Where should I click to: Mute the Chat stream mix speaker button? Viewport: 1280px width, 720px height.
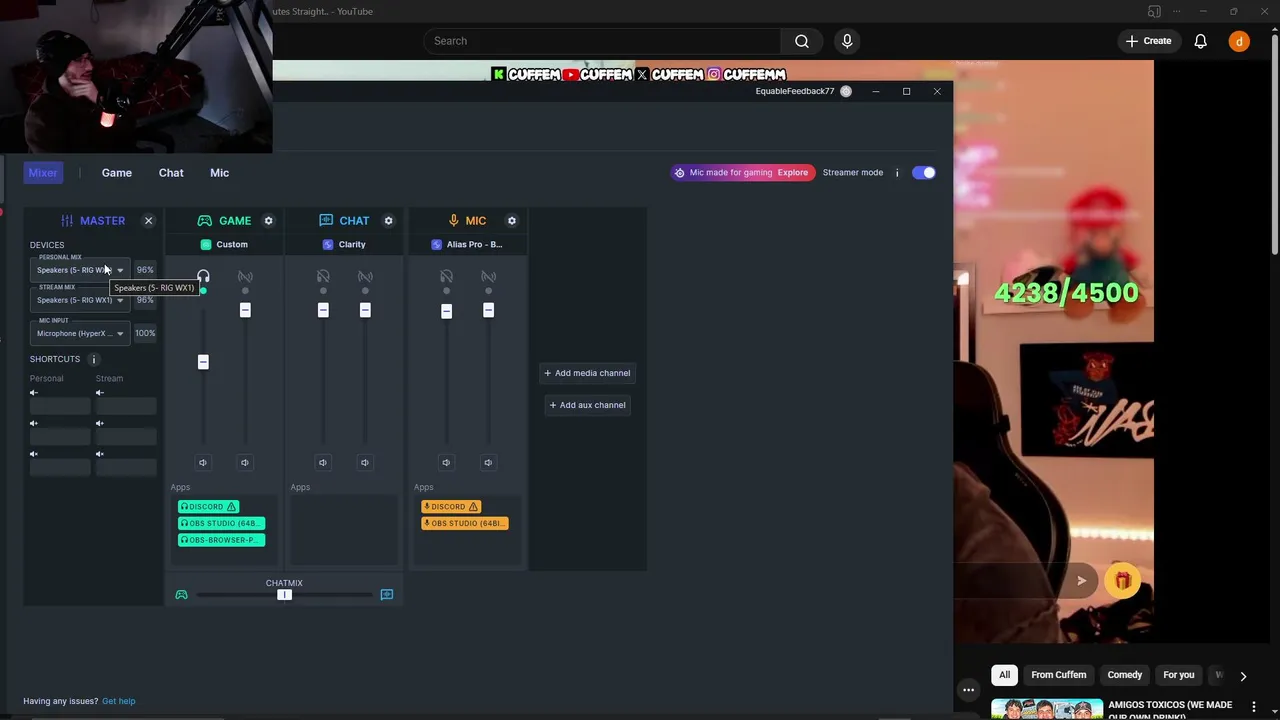click(x=365, y=462)
